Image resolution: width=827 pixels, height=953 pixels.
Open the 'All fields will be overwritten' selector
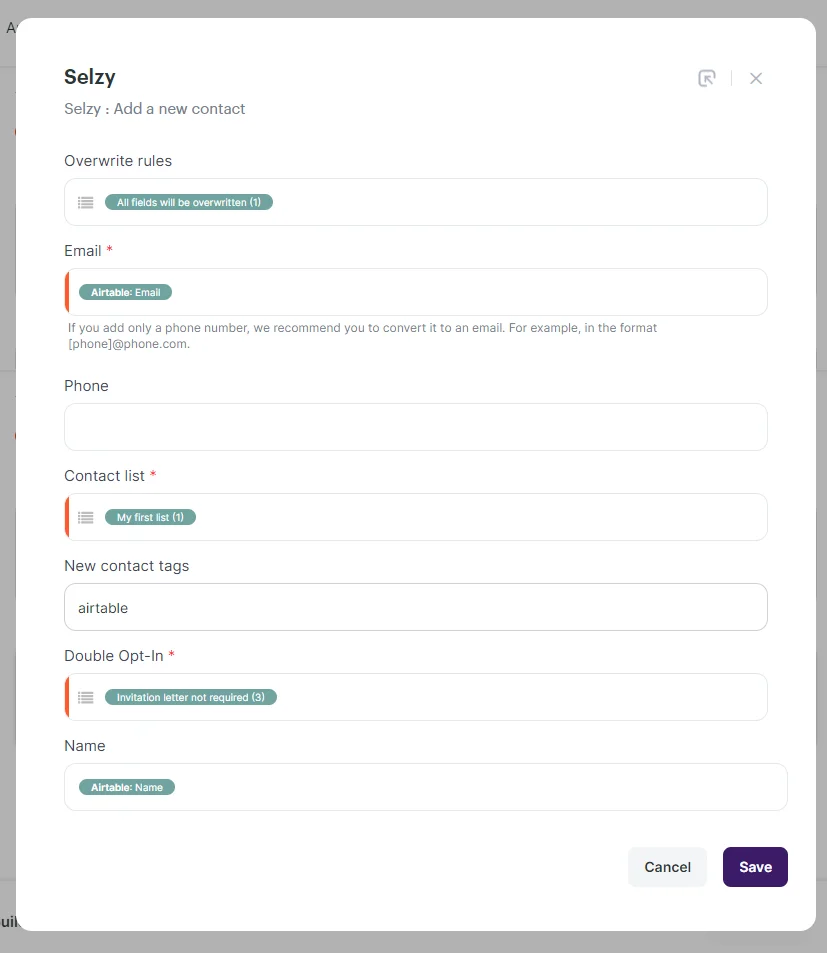[189, 202]
